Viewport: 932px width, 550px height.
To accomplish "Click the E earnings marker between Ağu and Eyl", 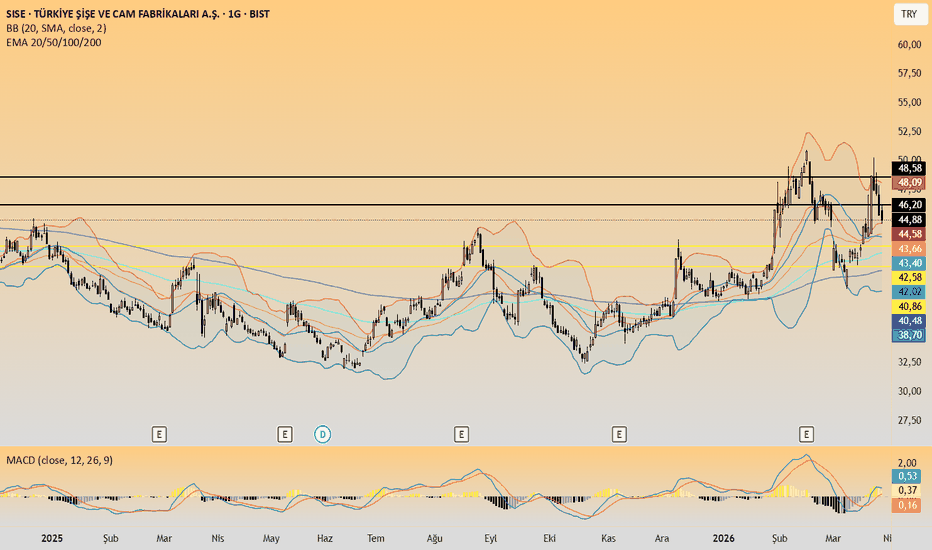I will point(461,435).
